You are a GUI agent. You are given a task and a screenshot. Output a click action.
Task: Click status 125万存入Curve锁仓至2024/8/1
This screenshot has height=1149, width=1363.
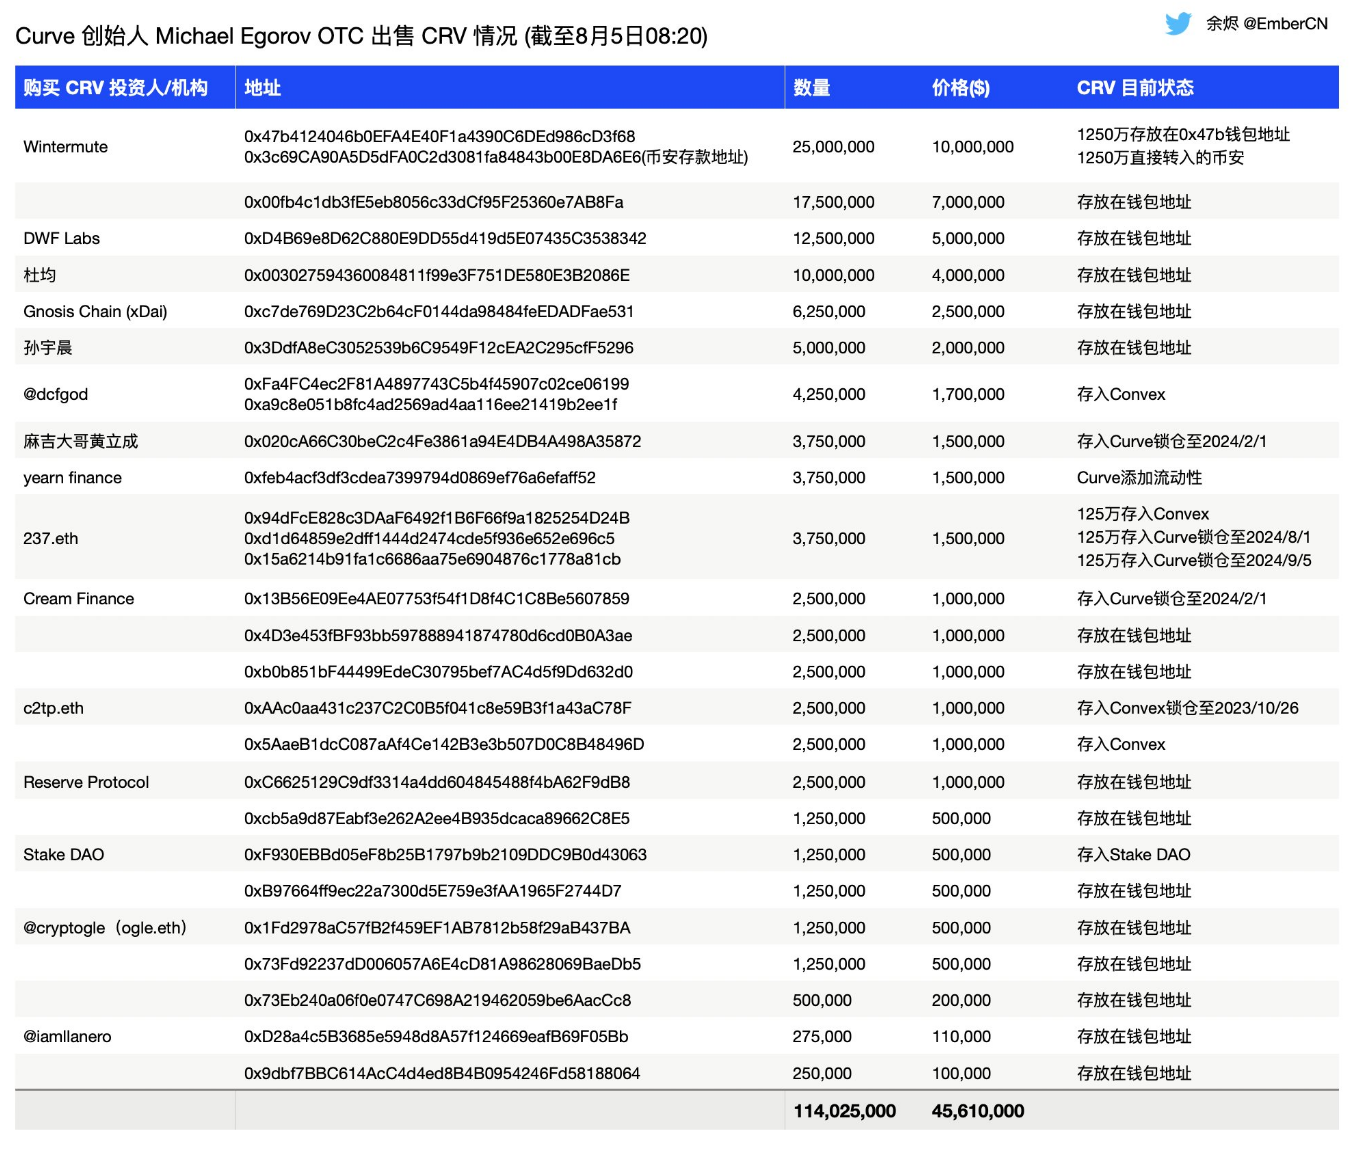click(x=1194, y=537)
